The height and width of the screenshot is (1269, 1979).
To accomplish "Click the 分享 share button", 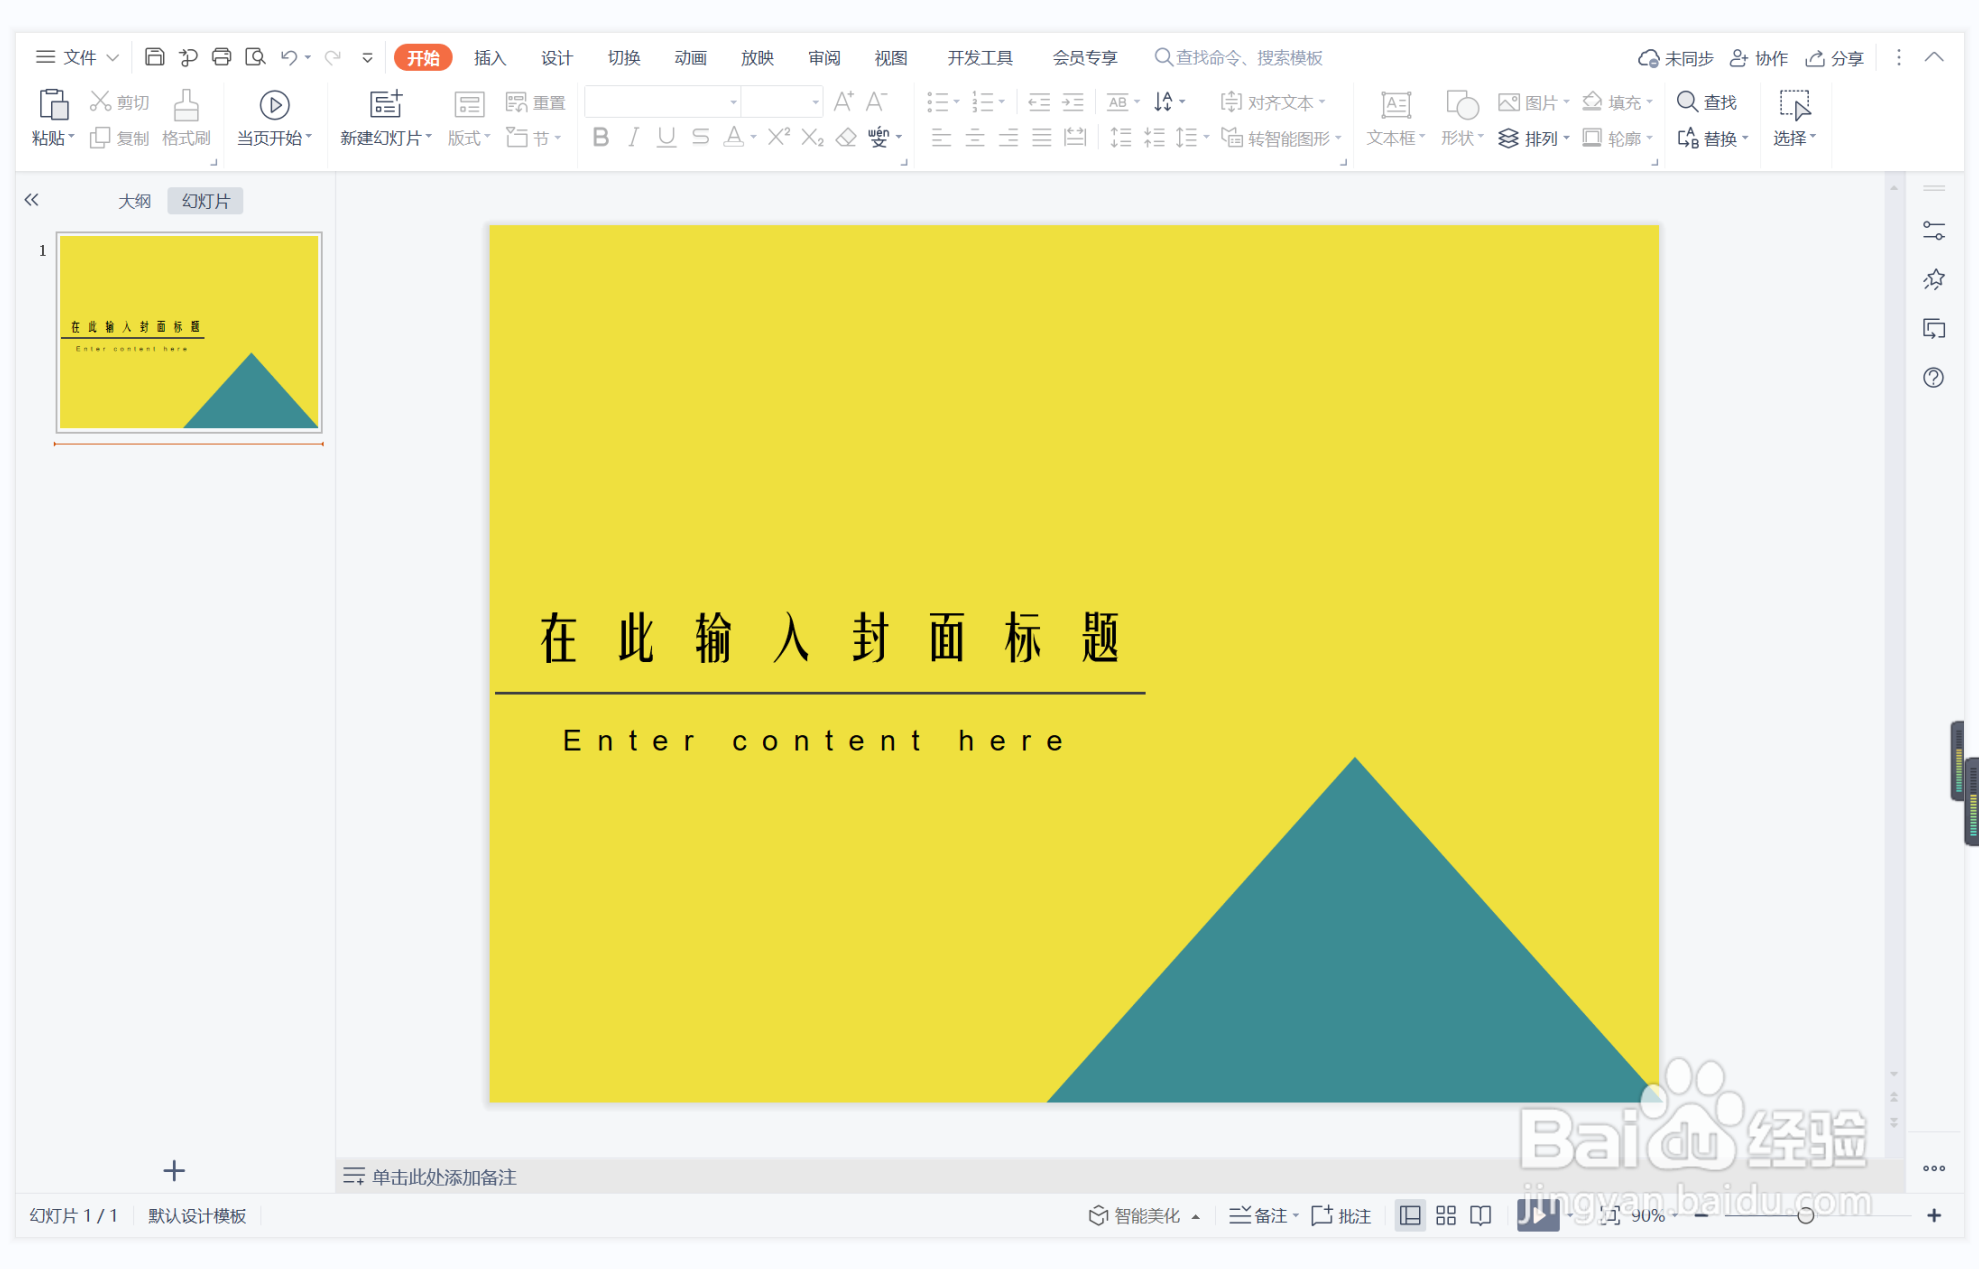I will click(1834, 57).
